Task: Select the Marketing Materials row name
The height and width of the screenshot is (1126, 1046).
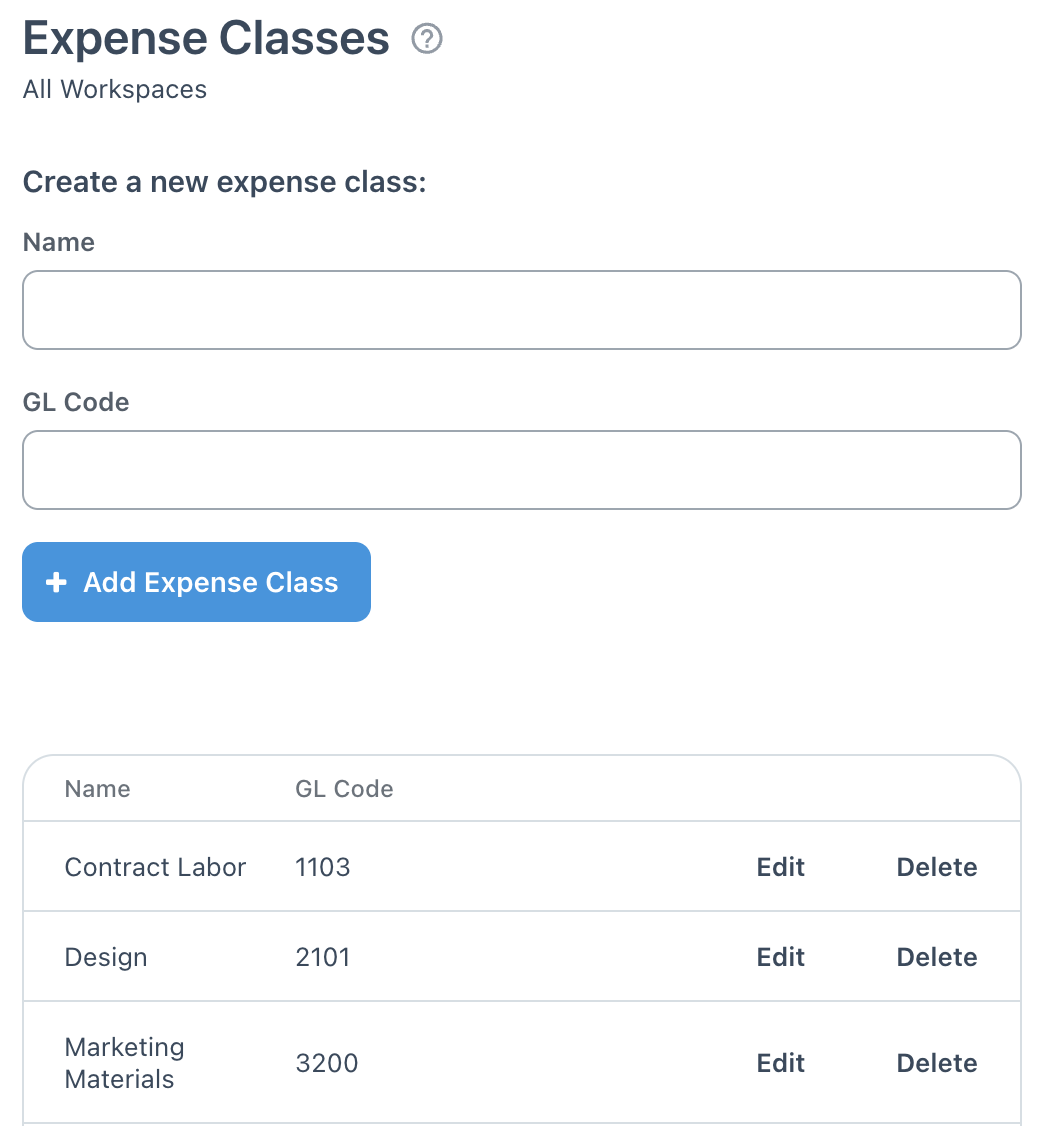Action: click(124, 1064)
